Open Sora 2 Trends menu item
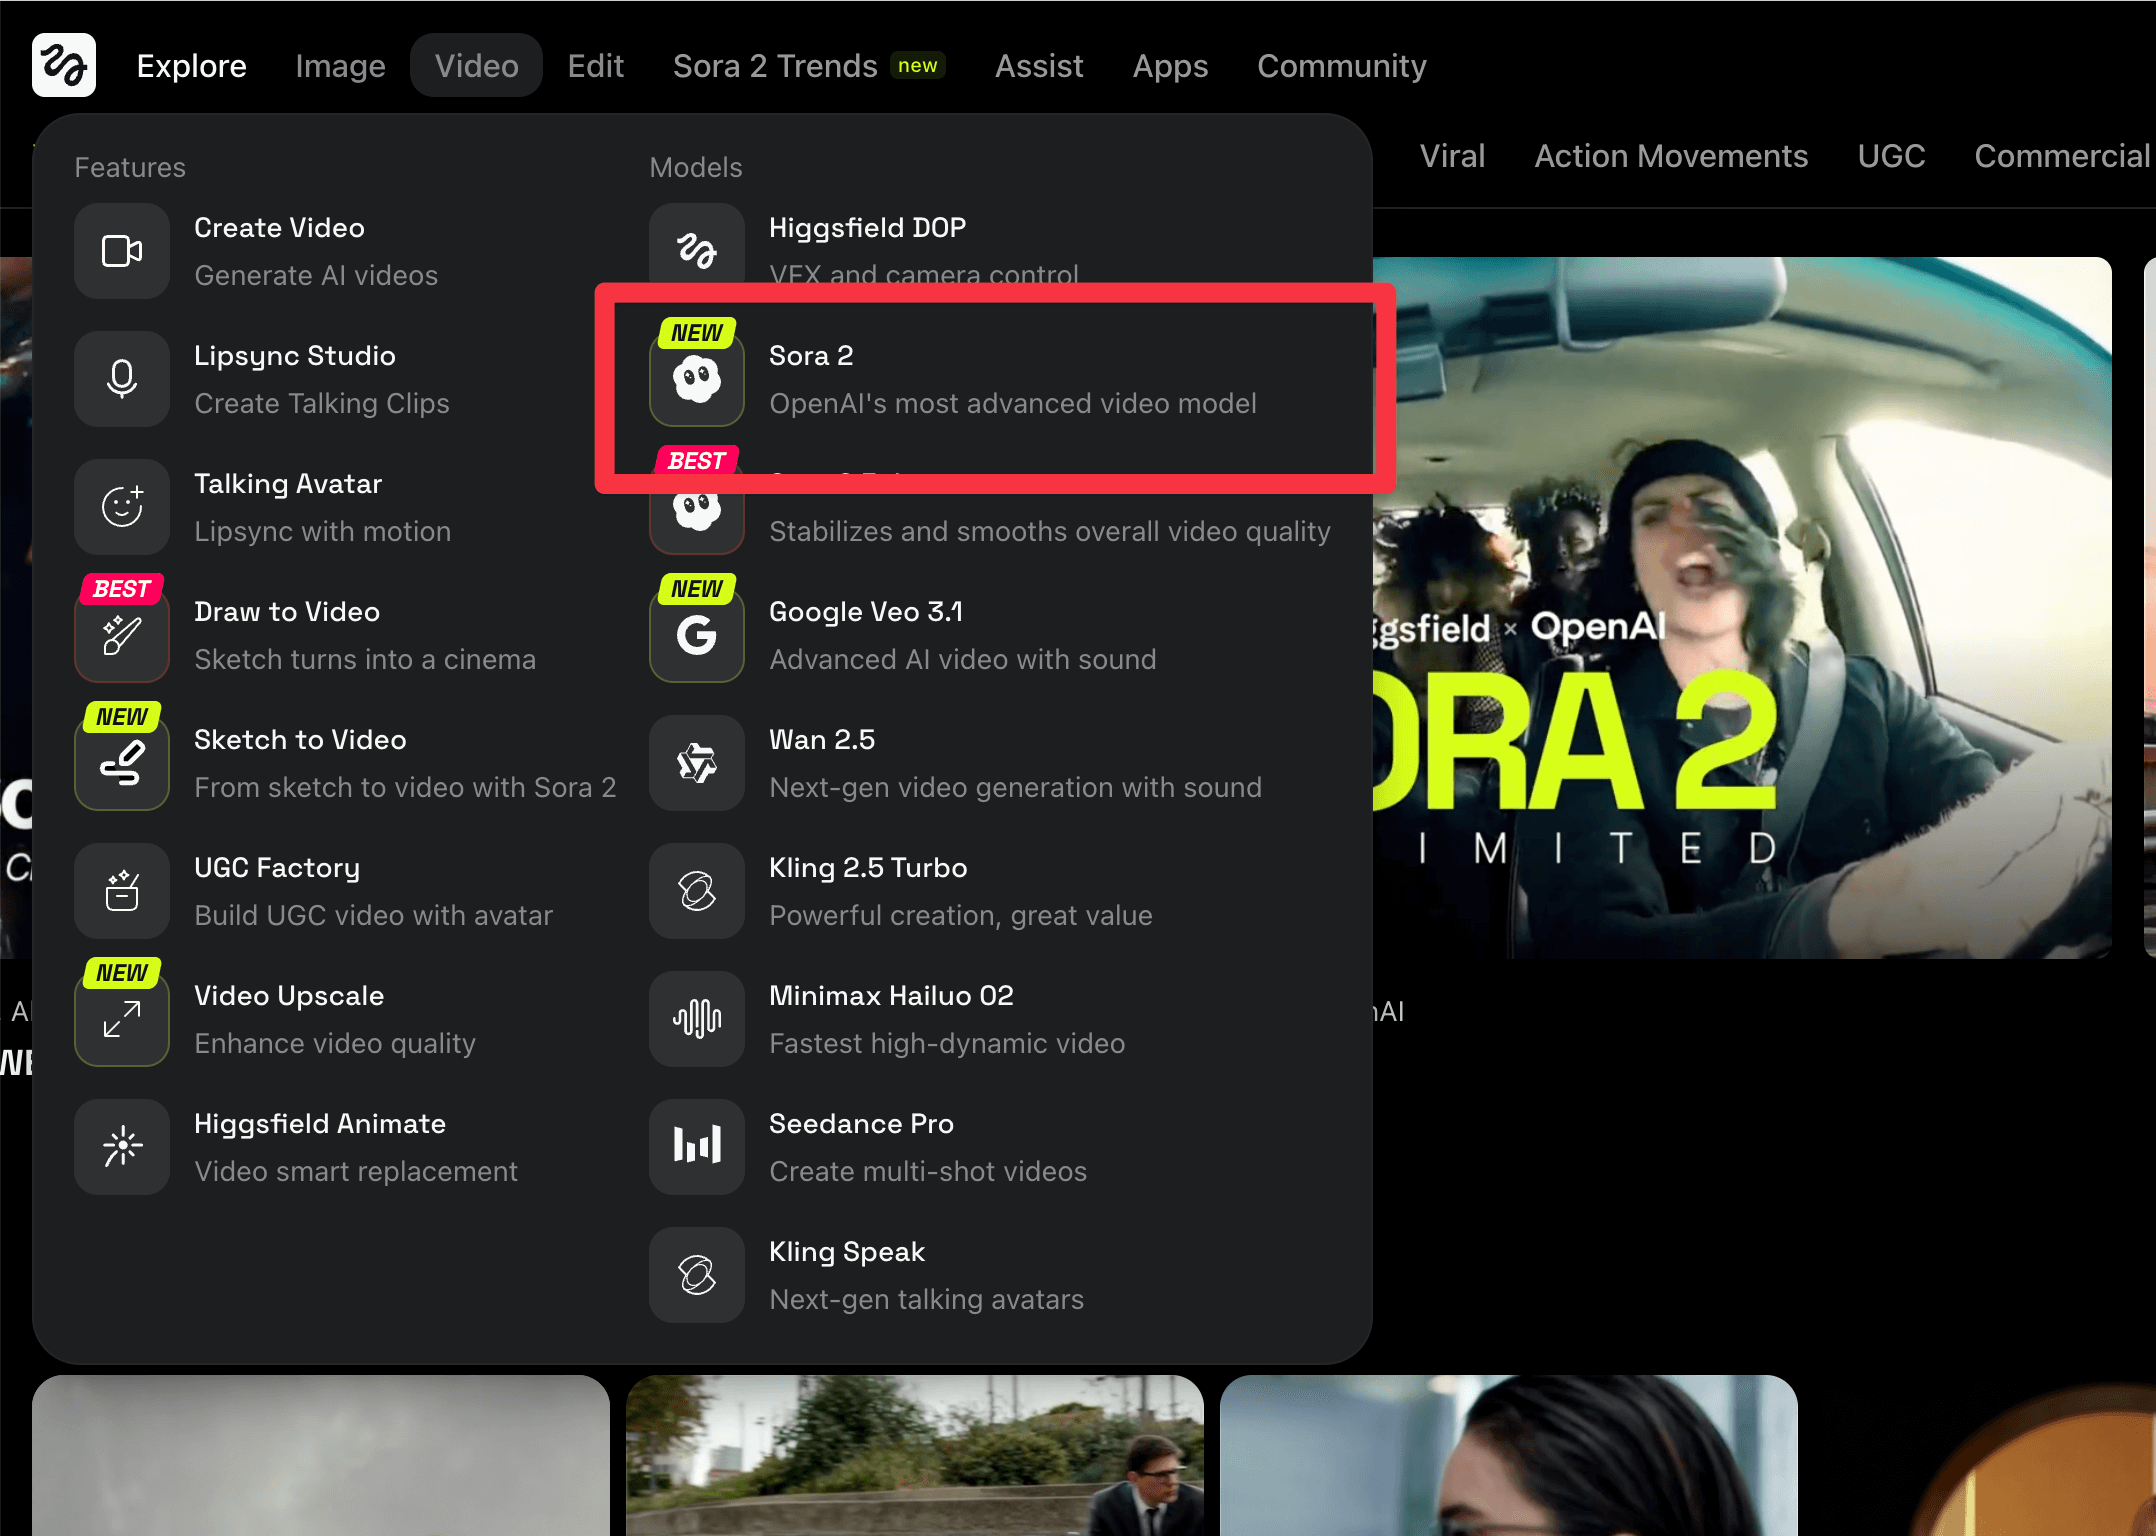 [775, 66]
